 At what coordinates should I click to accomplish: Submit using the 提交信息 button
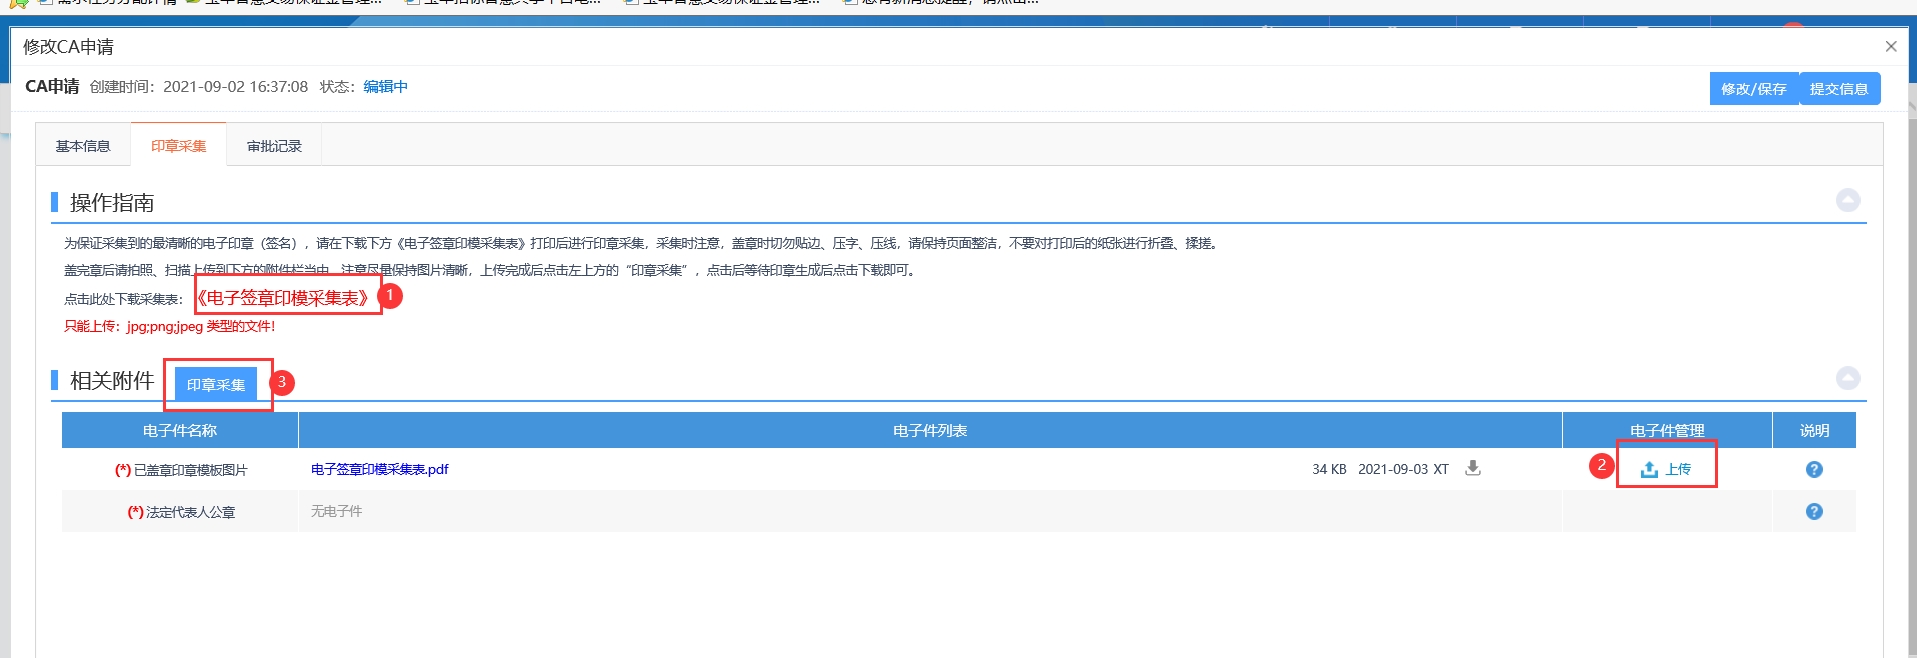tap(1838, 89)
